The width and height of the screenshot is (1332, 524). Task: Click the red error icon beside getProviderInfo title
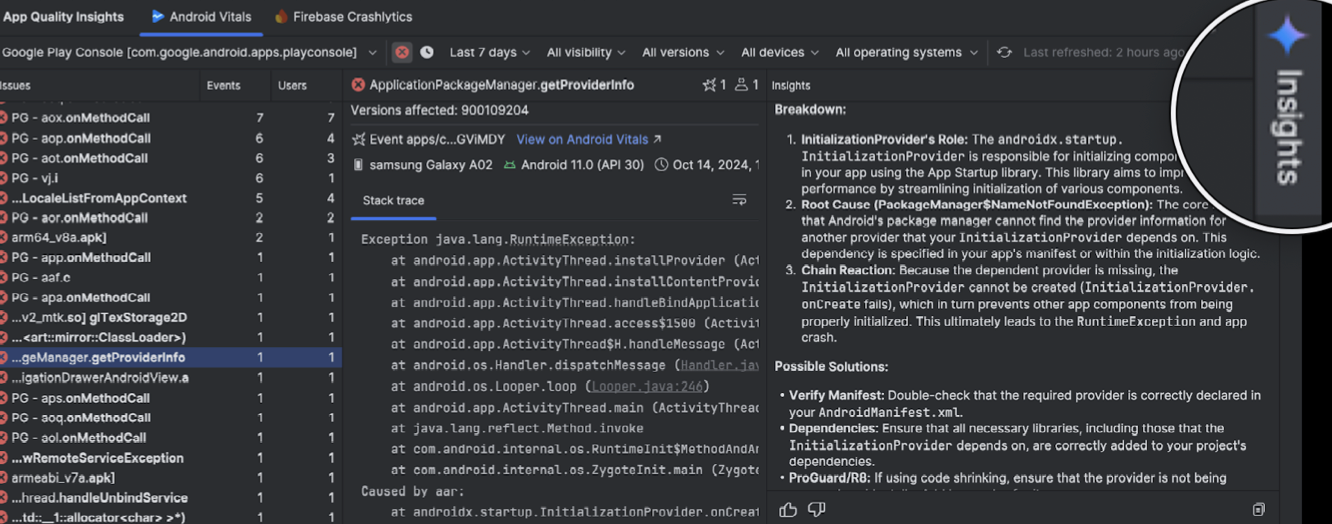(x=357, y=85)
